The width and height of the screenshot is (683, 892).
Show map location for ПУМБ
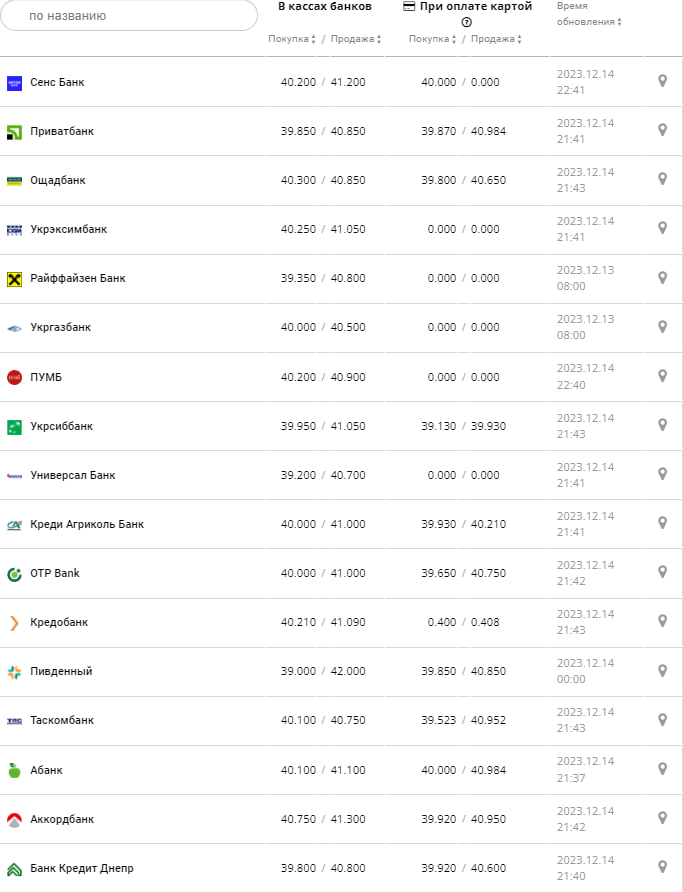662,376
